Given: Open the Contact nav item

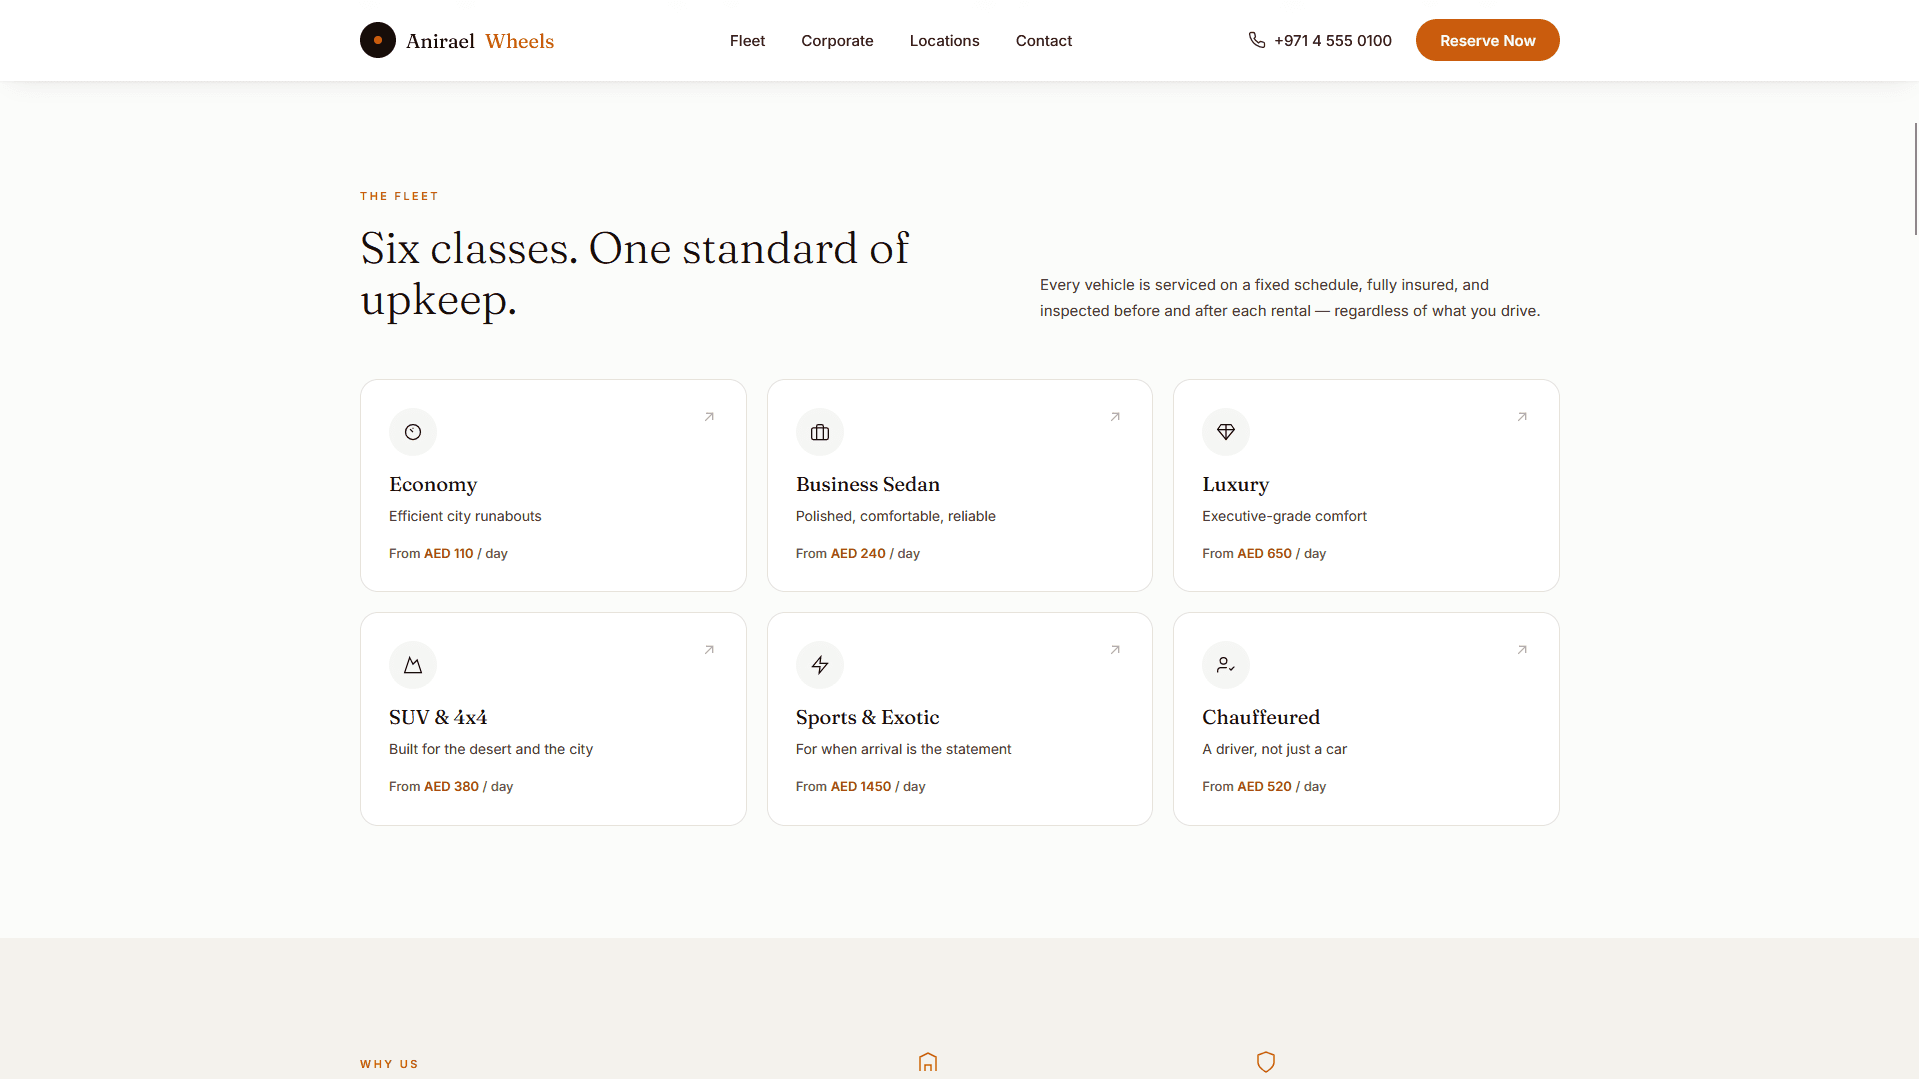Looking at the screenshot, I should coord(1043,41).
